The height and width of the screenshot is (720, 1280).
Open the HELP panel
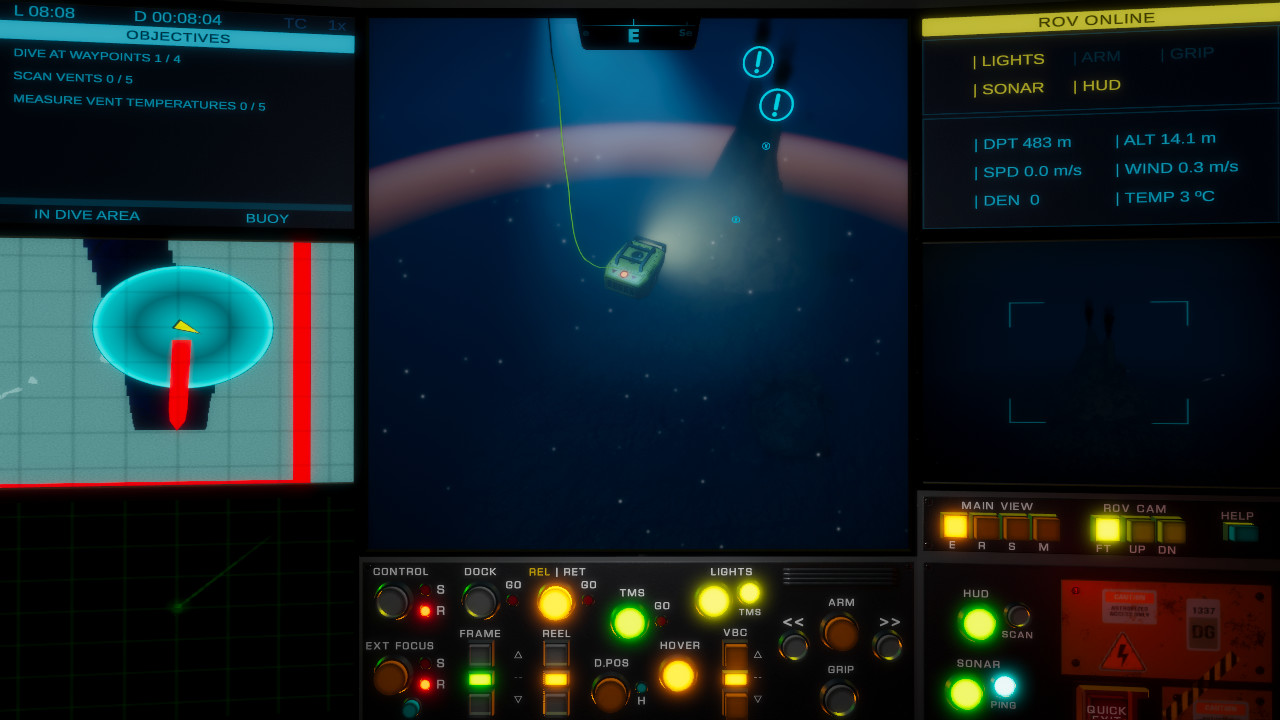click(1241, 531)
